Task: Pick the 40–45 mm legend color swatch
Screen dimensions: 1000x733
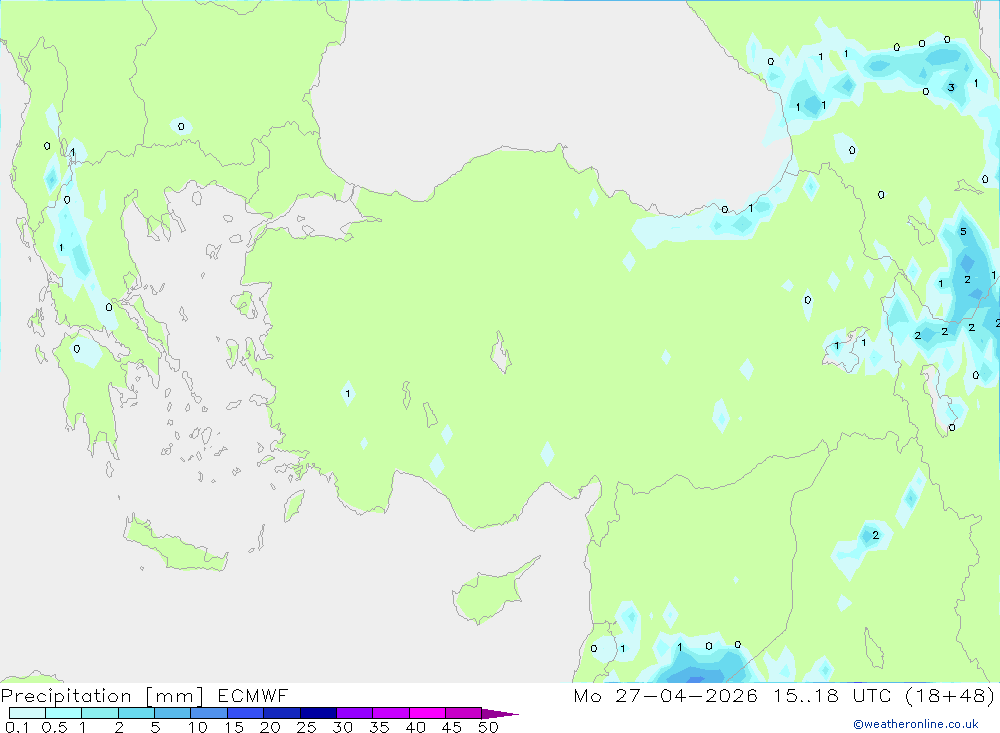Action: click(x=427, y=713)
